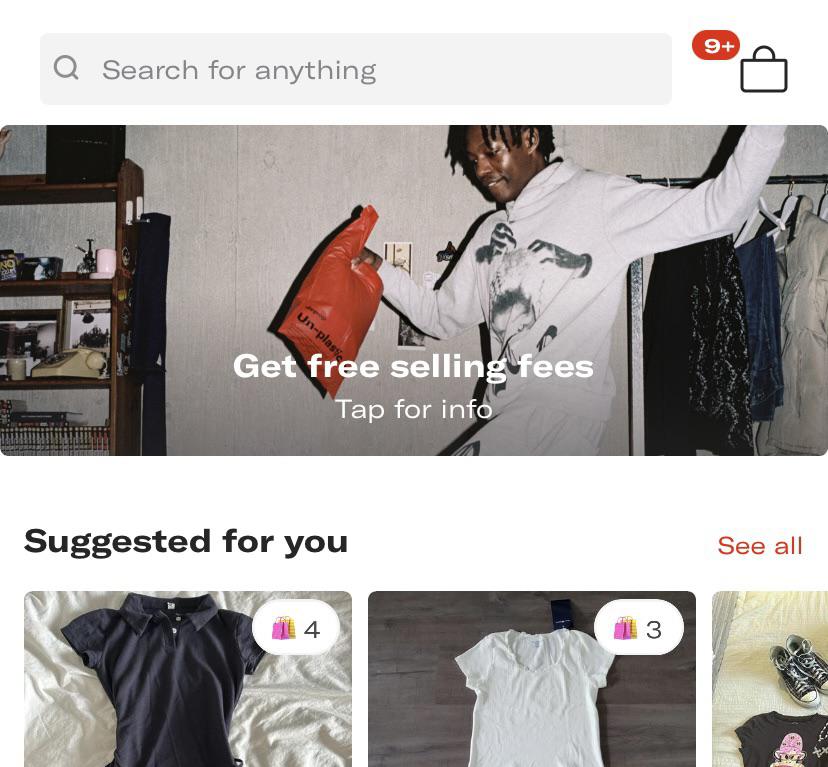Open the sneakers and graphic tee listing

(x=770, y=679)
